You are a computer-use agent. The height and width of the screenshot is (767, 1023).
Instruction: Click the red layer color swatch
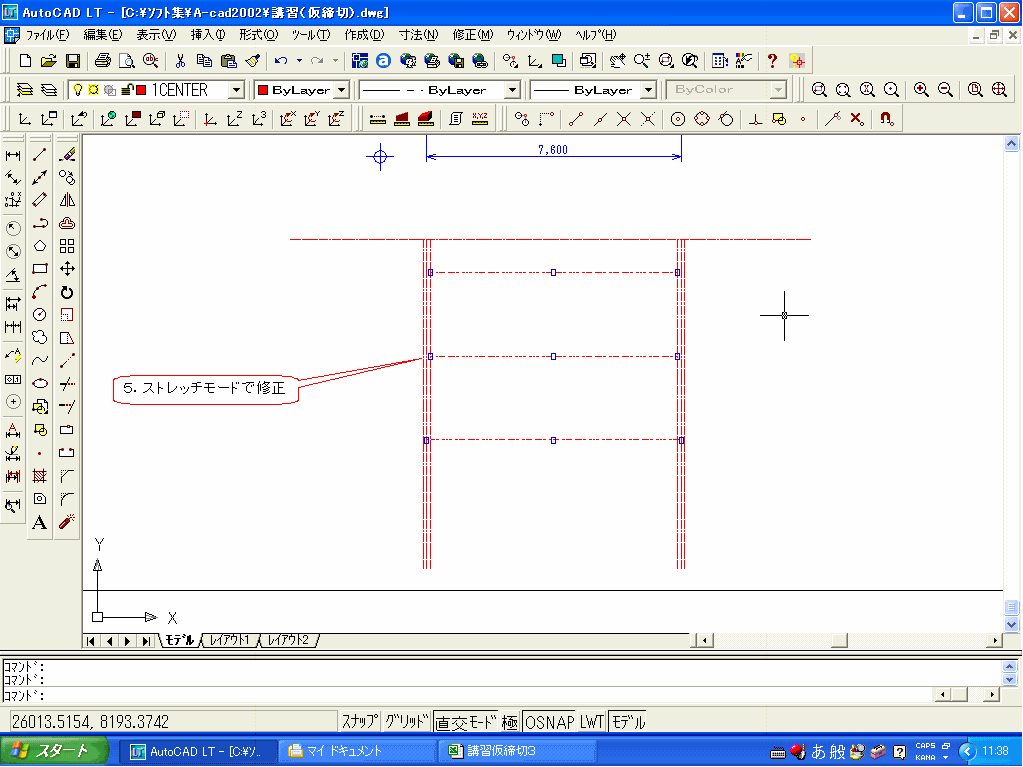pyautogui.click(x=141, y=90)
